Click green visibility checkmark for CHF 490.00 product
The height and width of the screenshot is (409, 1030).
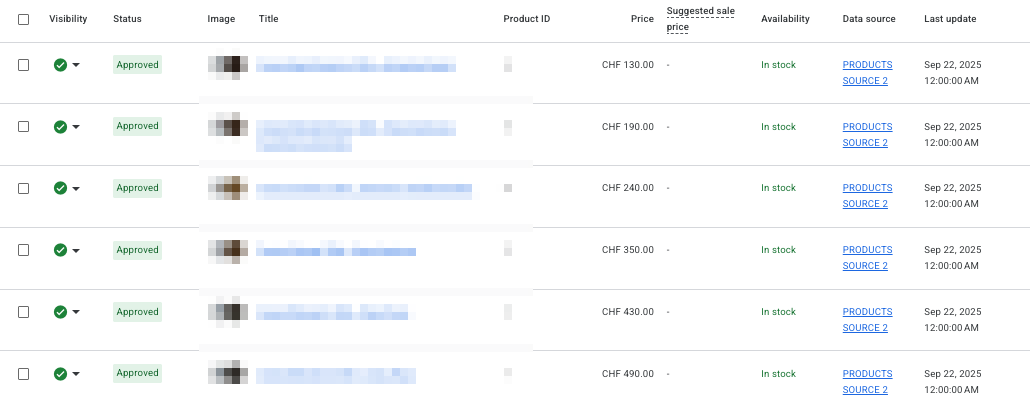[x=60, y=374]
